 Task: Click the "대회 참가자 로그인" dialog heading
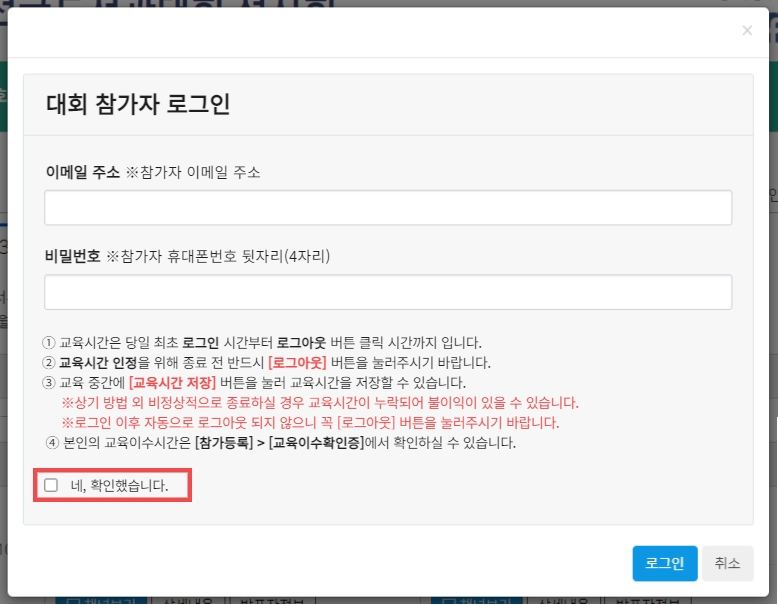(138, 105)
